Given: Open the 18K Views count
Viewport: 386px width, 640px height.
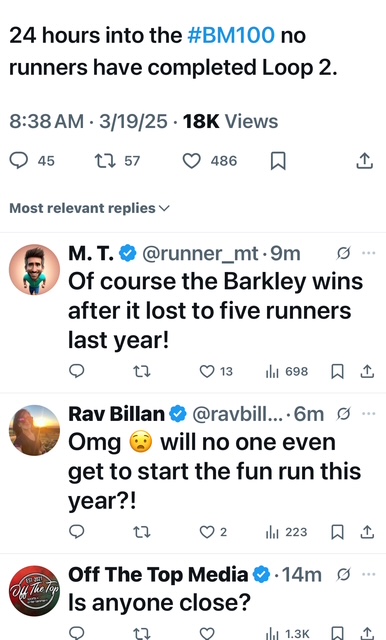Looking at the screenshot, I should pos(230,121).
